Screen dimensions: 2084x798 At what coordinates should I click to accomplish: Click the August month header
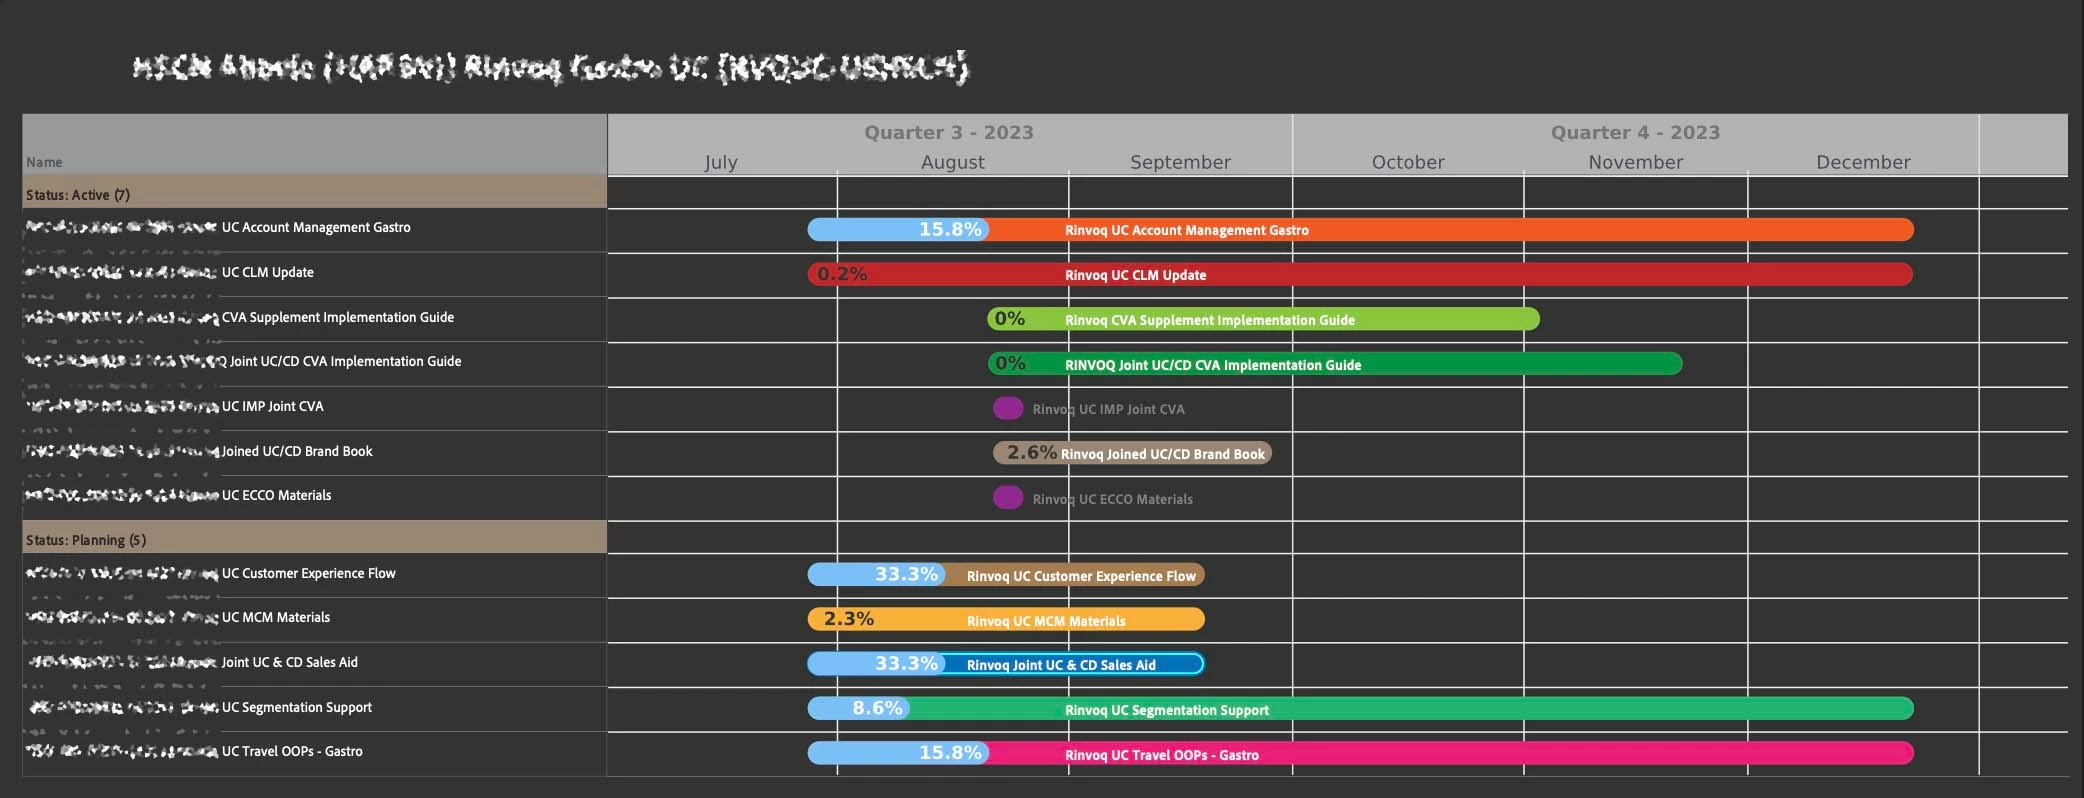click(952, 162)
